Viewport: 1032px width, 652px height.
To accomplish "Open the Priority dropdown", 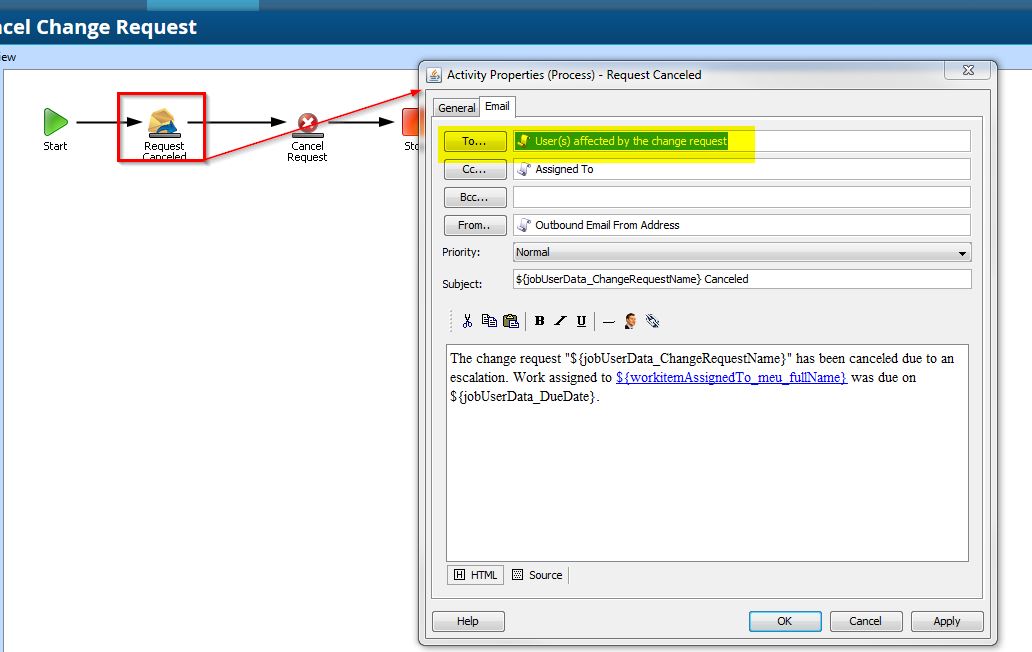I will 962,252.
